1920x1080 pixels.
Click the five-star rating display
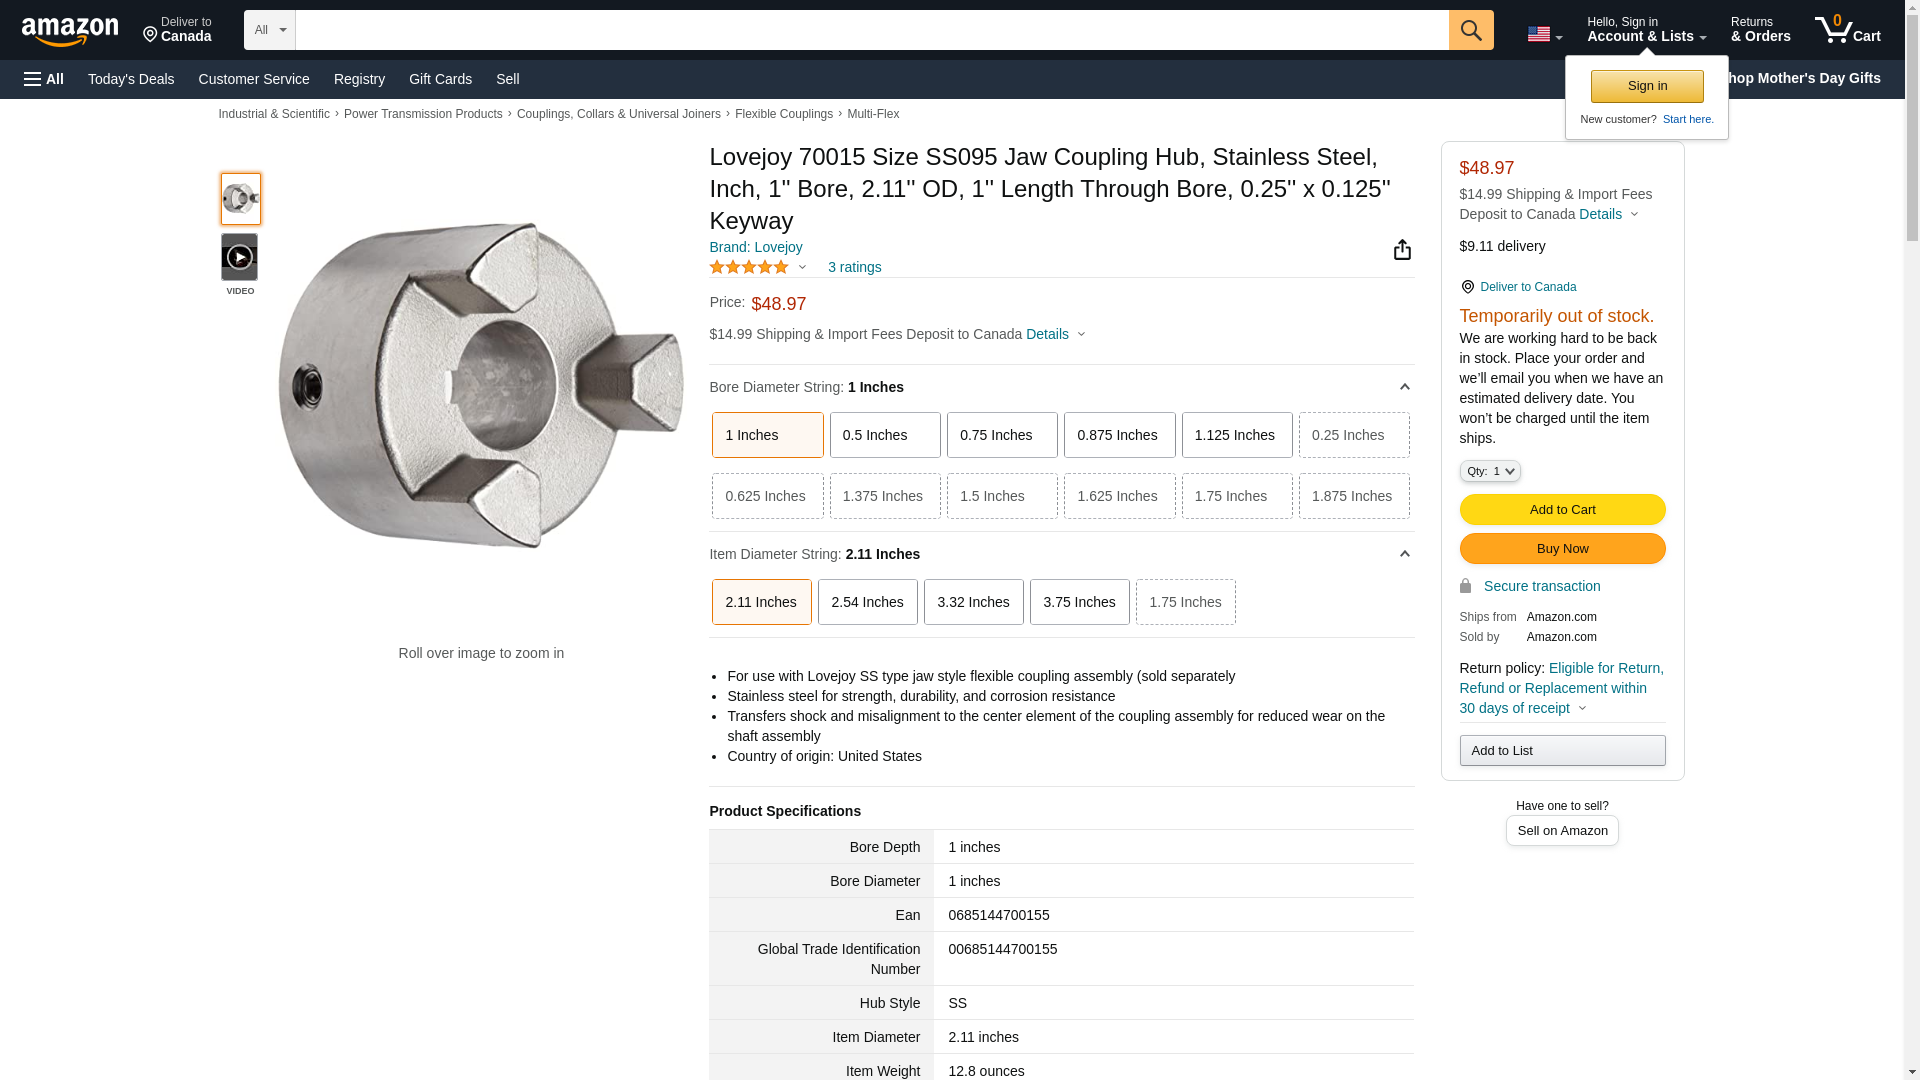tap(749, 267)
